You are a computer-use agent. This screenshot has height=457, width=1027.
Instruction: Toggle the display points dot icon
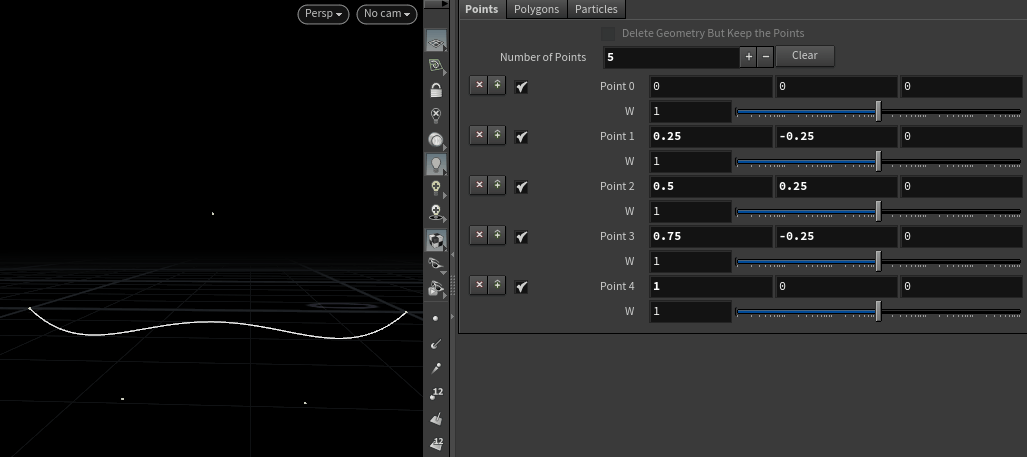click(436, 318)
